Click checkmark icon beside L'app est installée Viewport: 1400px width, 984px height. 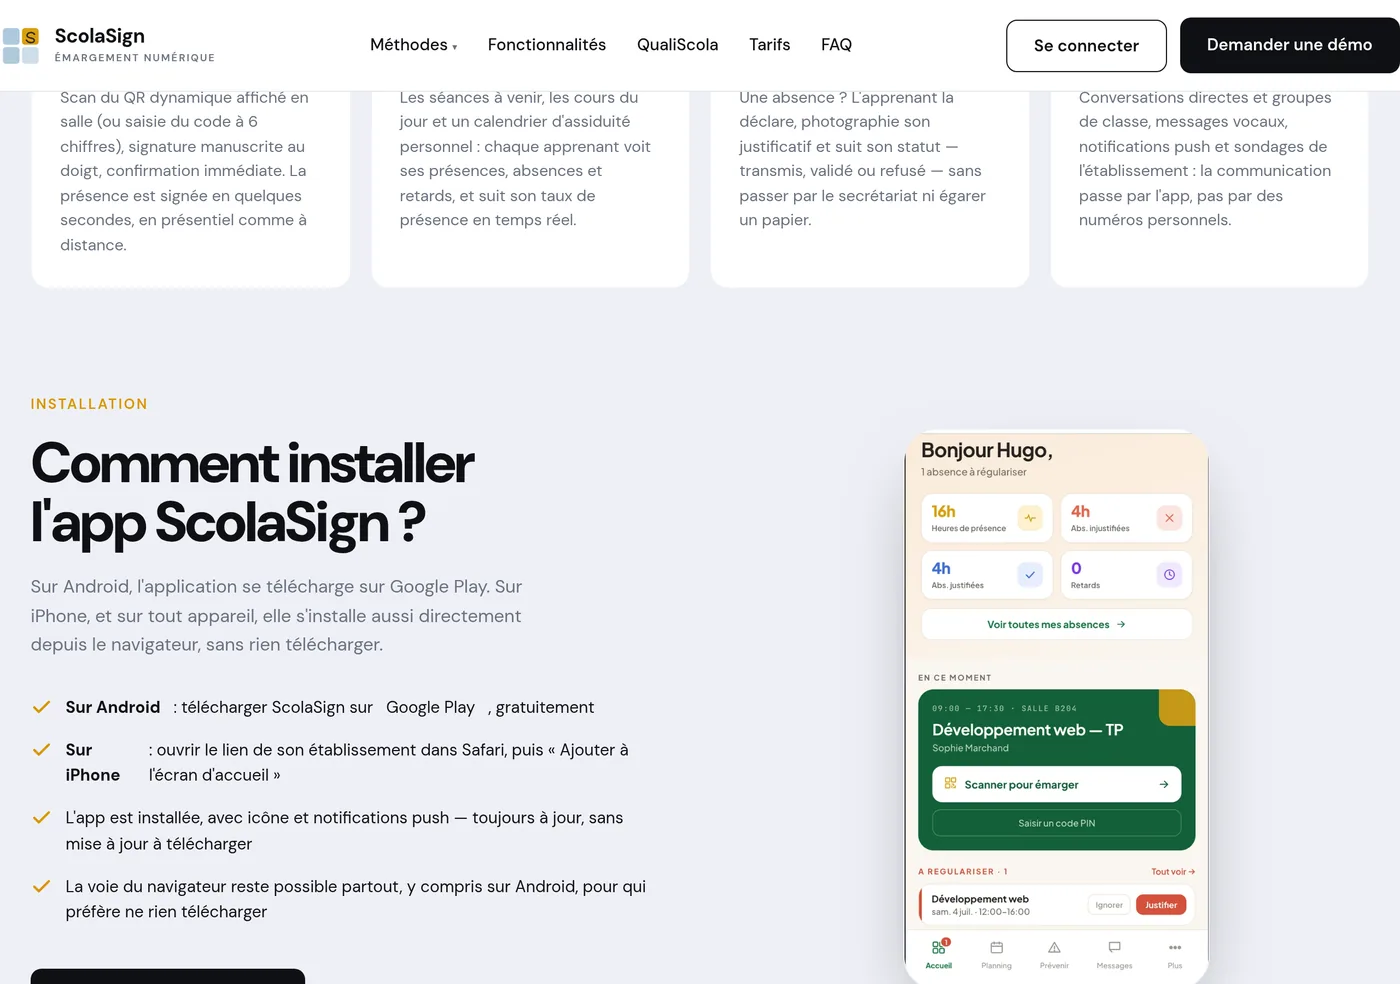click(41, 817)
